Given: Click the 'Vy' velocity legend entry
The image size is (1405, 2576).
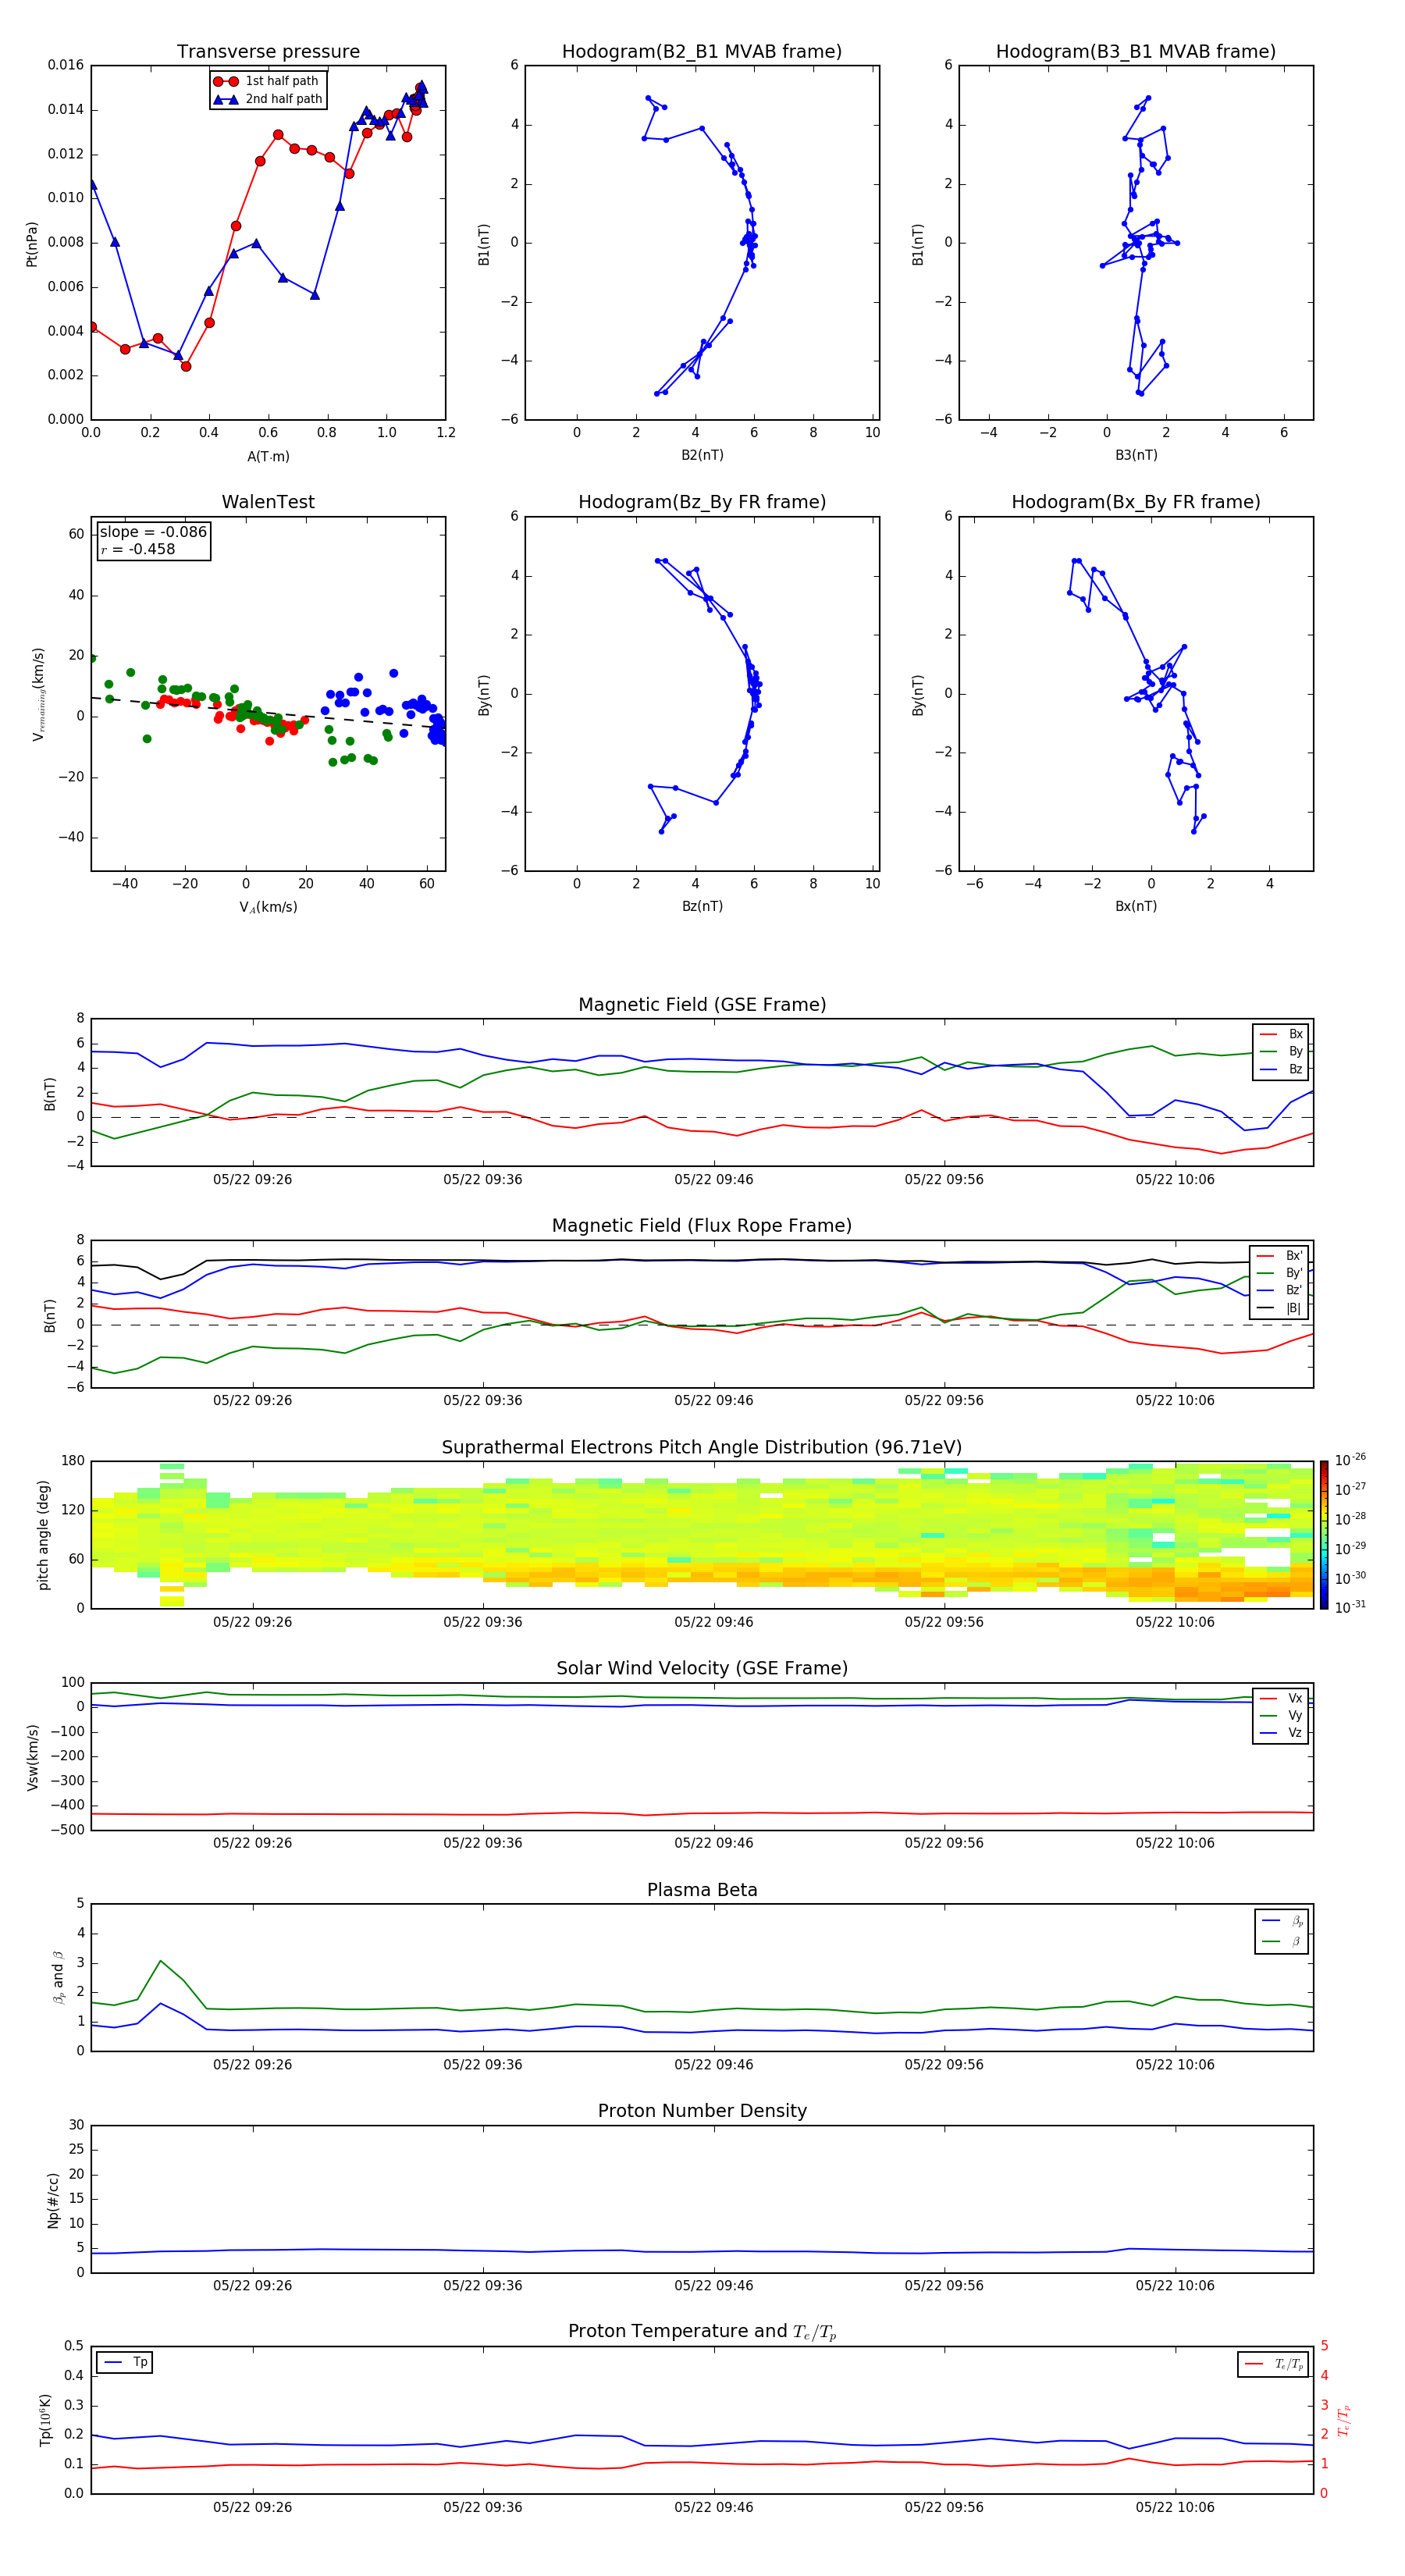Looking at the screenshot, I should point(1281,1715).
